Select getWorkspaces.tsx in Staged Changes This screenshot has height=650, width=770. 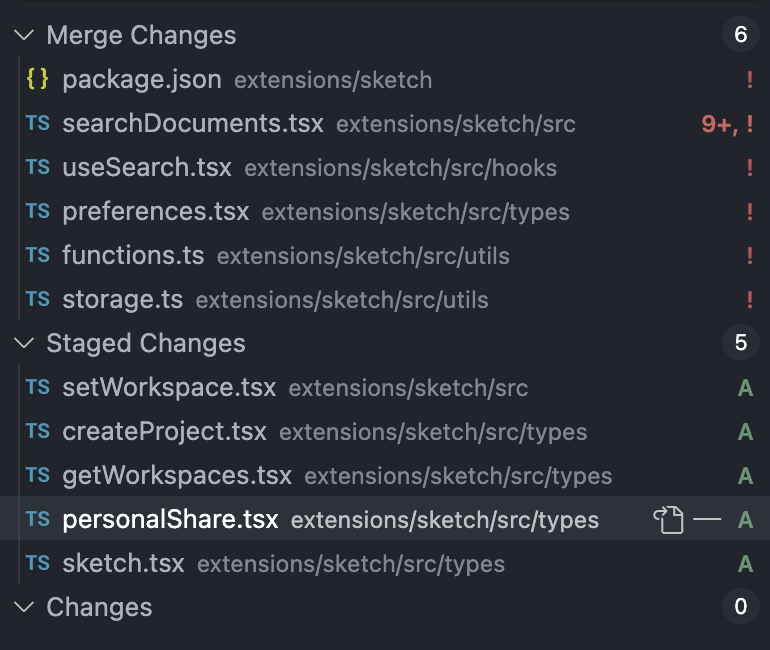point(176,476)
